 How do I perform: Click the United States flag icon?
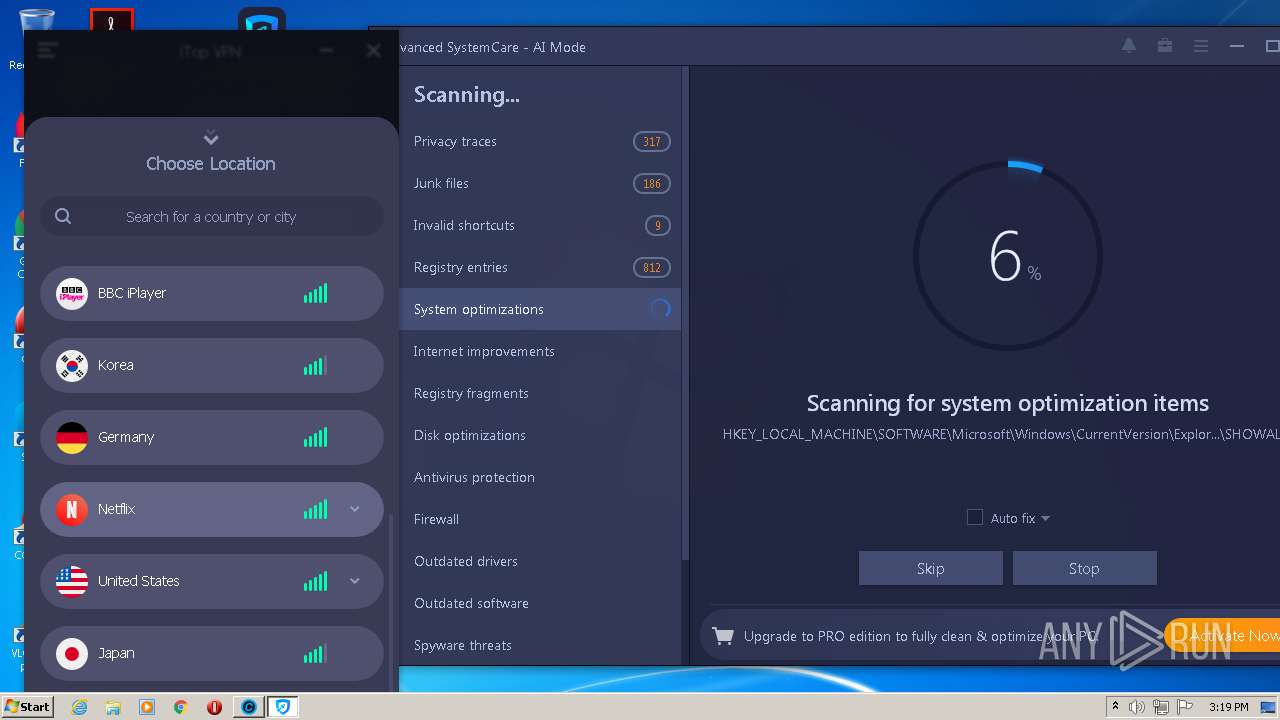[72, 581]
